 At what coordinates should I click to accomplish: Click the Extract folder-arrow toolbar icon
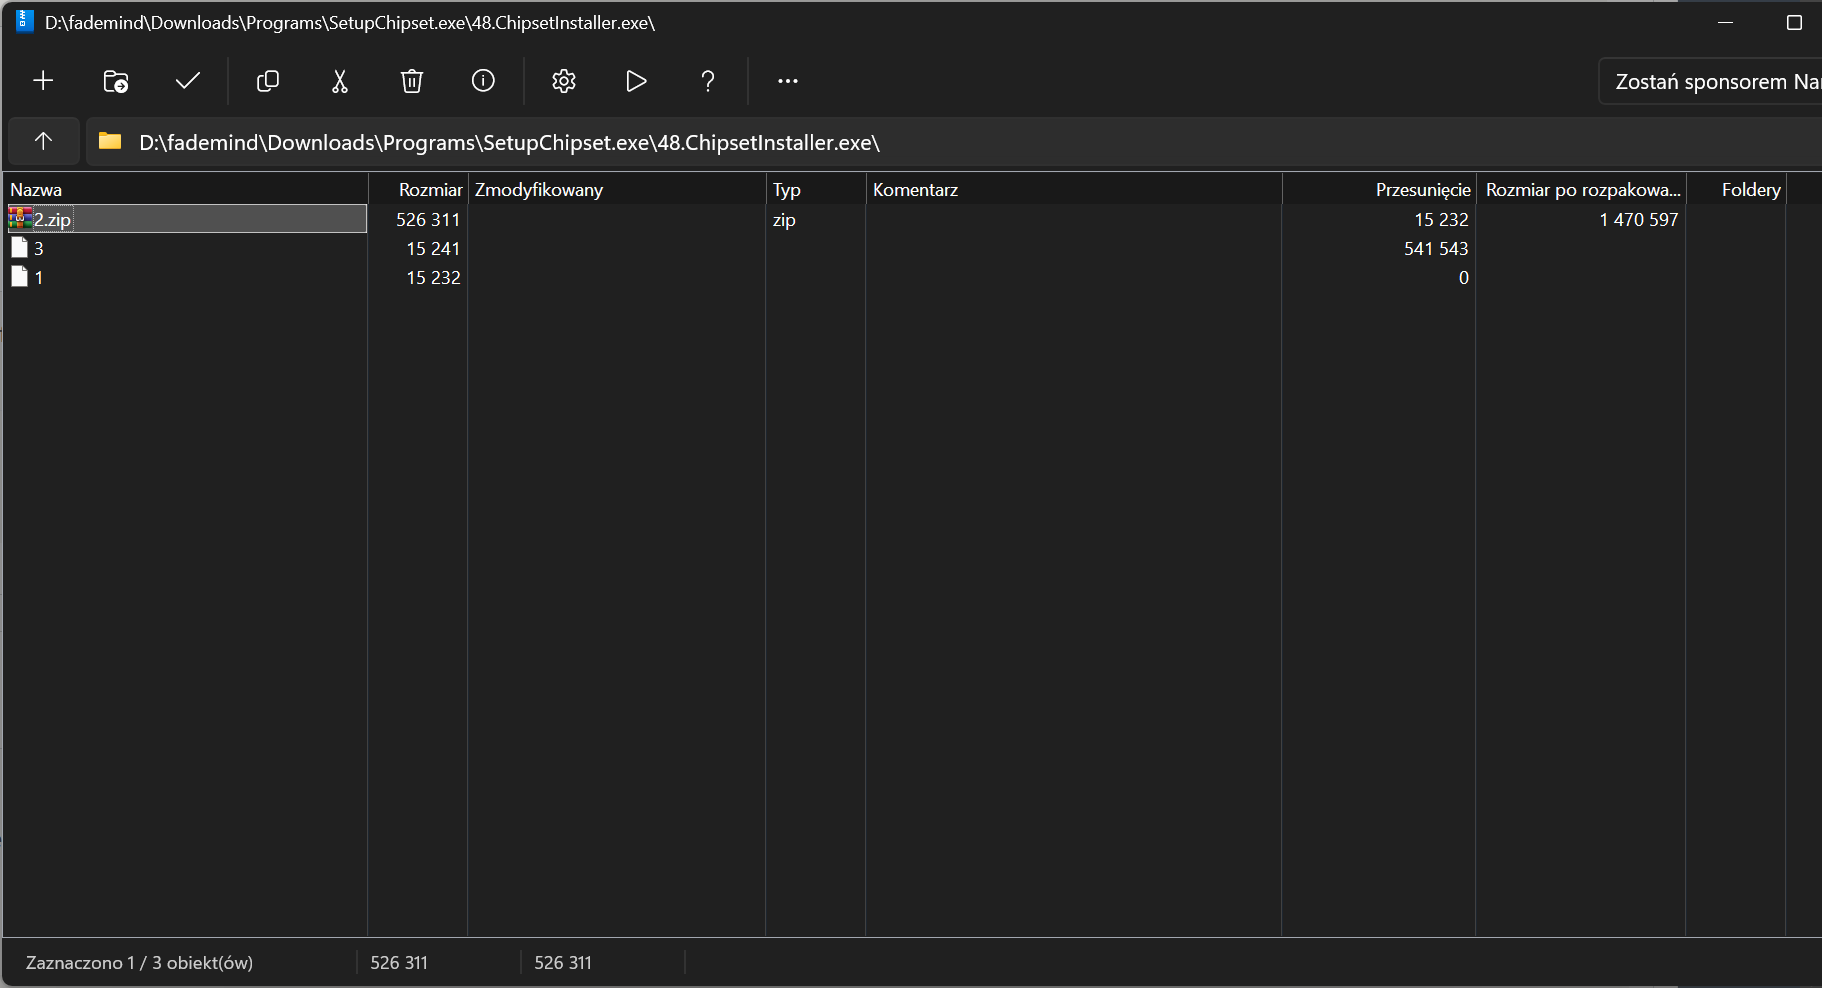point(116,81)
